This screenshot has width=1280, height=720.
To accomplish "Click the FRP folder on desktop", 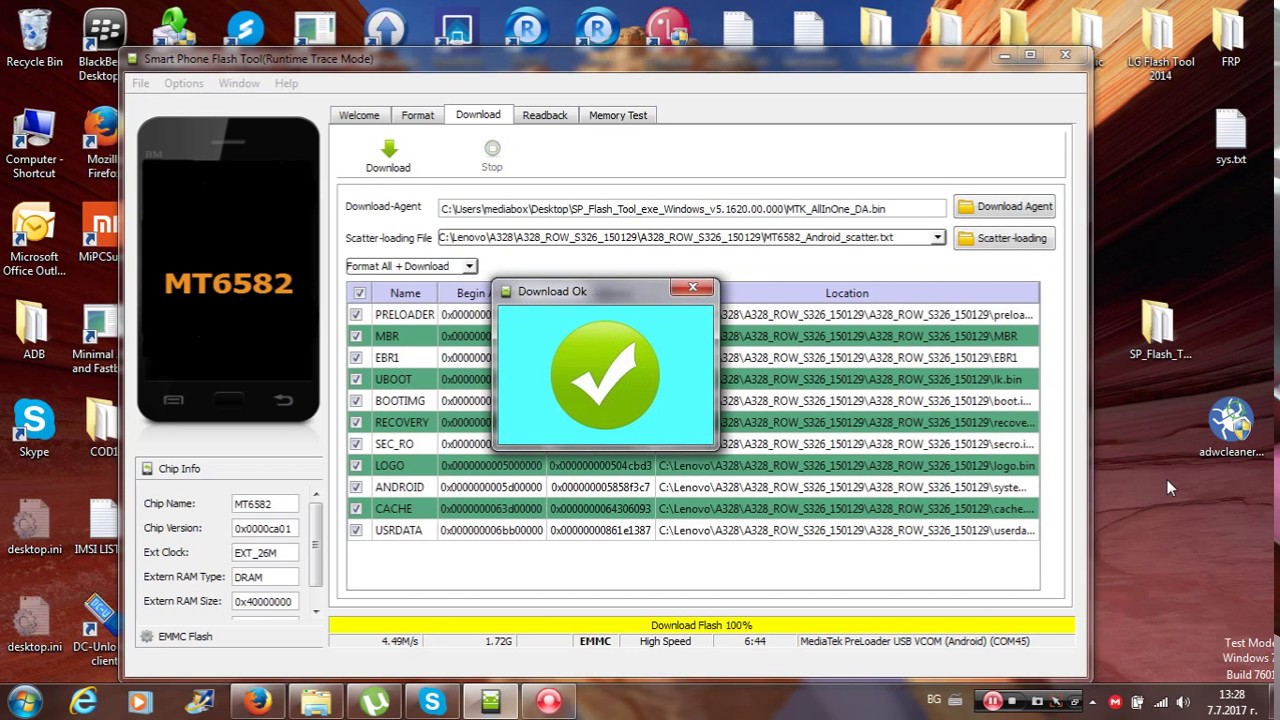I will 1231,39.
